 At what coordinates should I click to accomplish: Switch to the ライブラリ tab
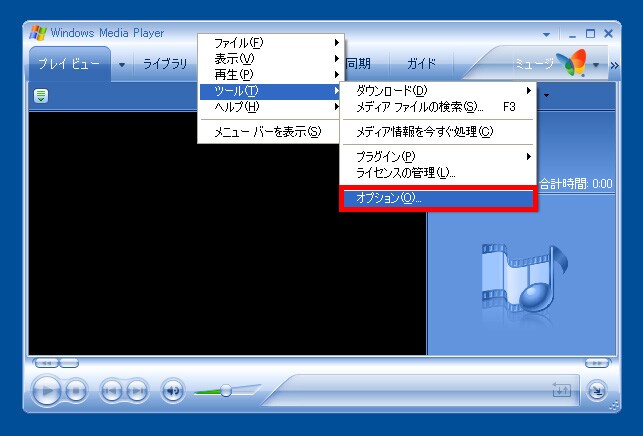pos(165,64)
